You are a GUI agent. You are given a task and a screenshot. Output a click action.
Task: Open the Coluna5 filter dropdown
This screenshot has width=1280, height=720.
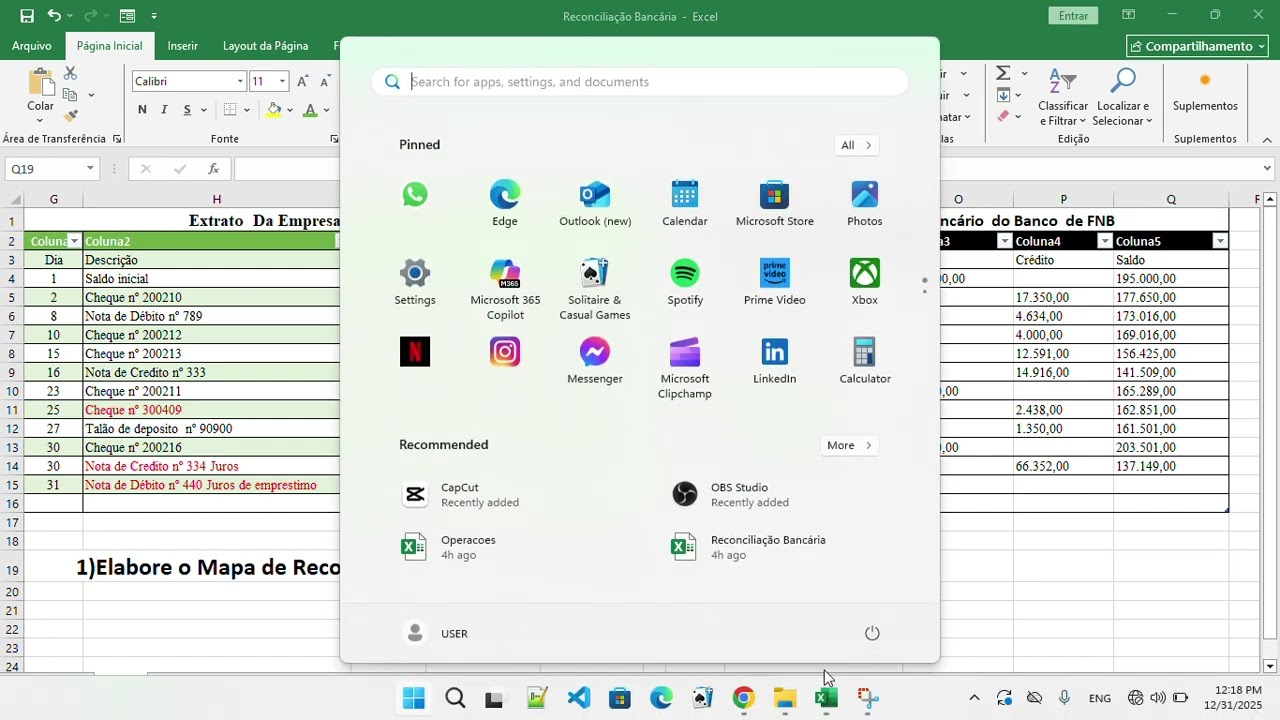pos(1220,241)
